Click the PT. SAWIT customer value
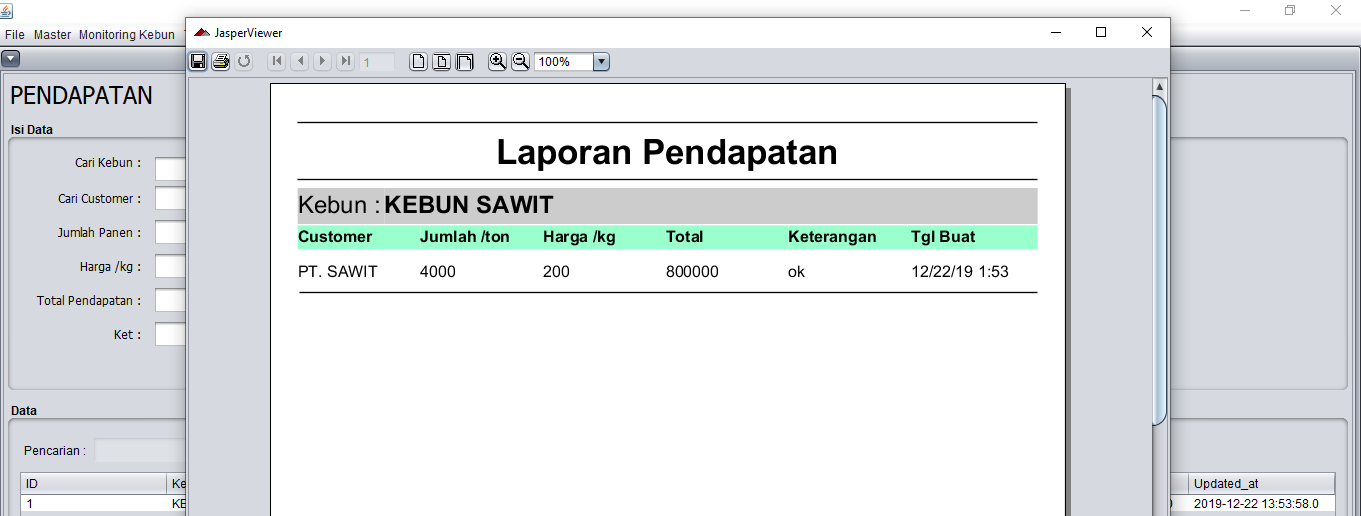Screen dimensions: 1361x516 point(338,272)
